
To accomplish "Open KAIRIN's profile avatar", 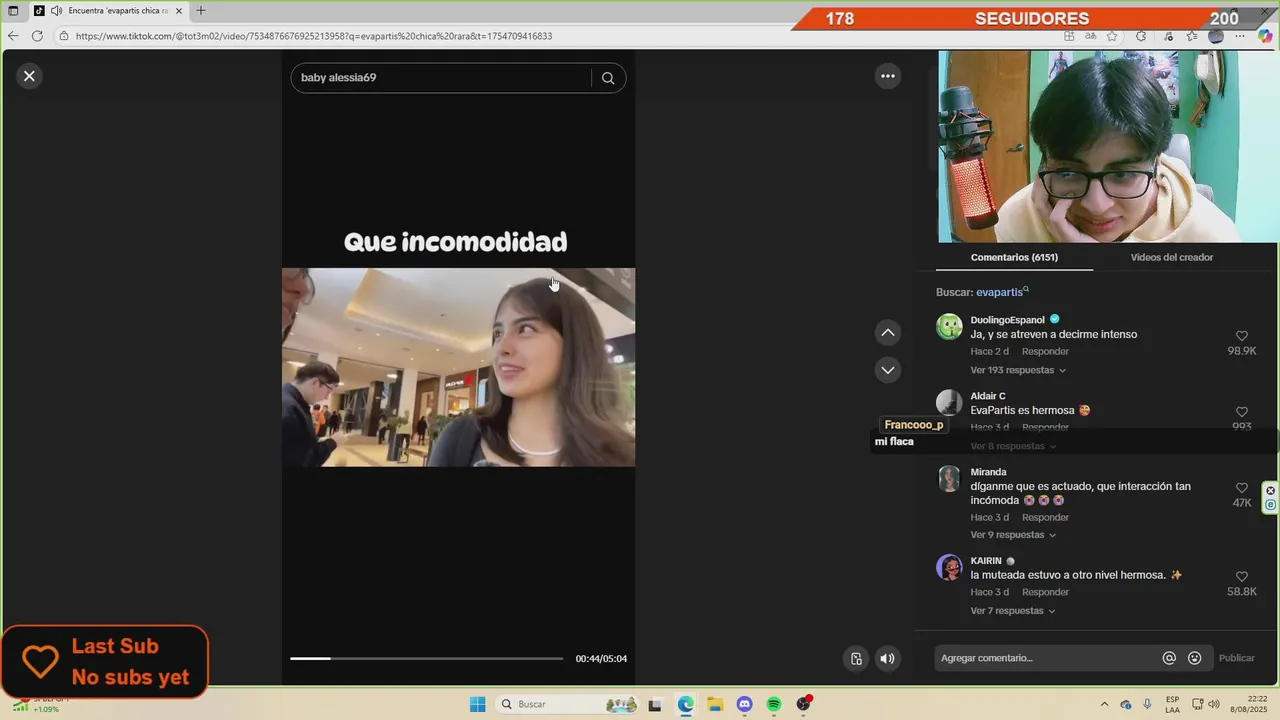I will 949,568.
